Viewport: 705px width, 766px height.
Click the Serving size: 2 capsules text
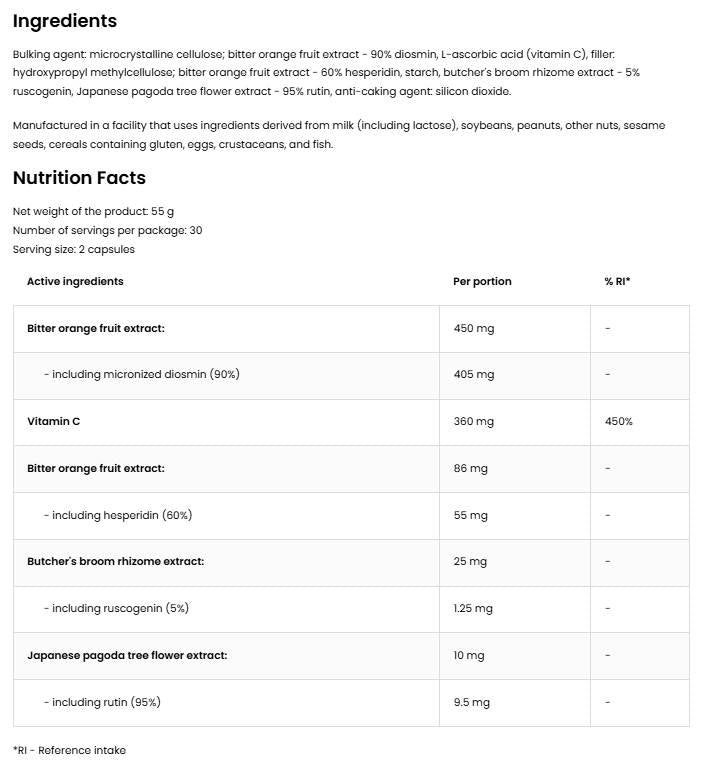point(73,249)
